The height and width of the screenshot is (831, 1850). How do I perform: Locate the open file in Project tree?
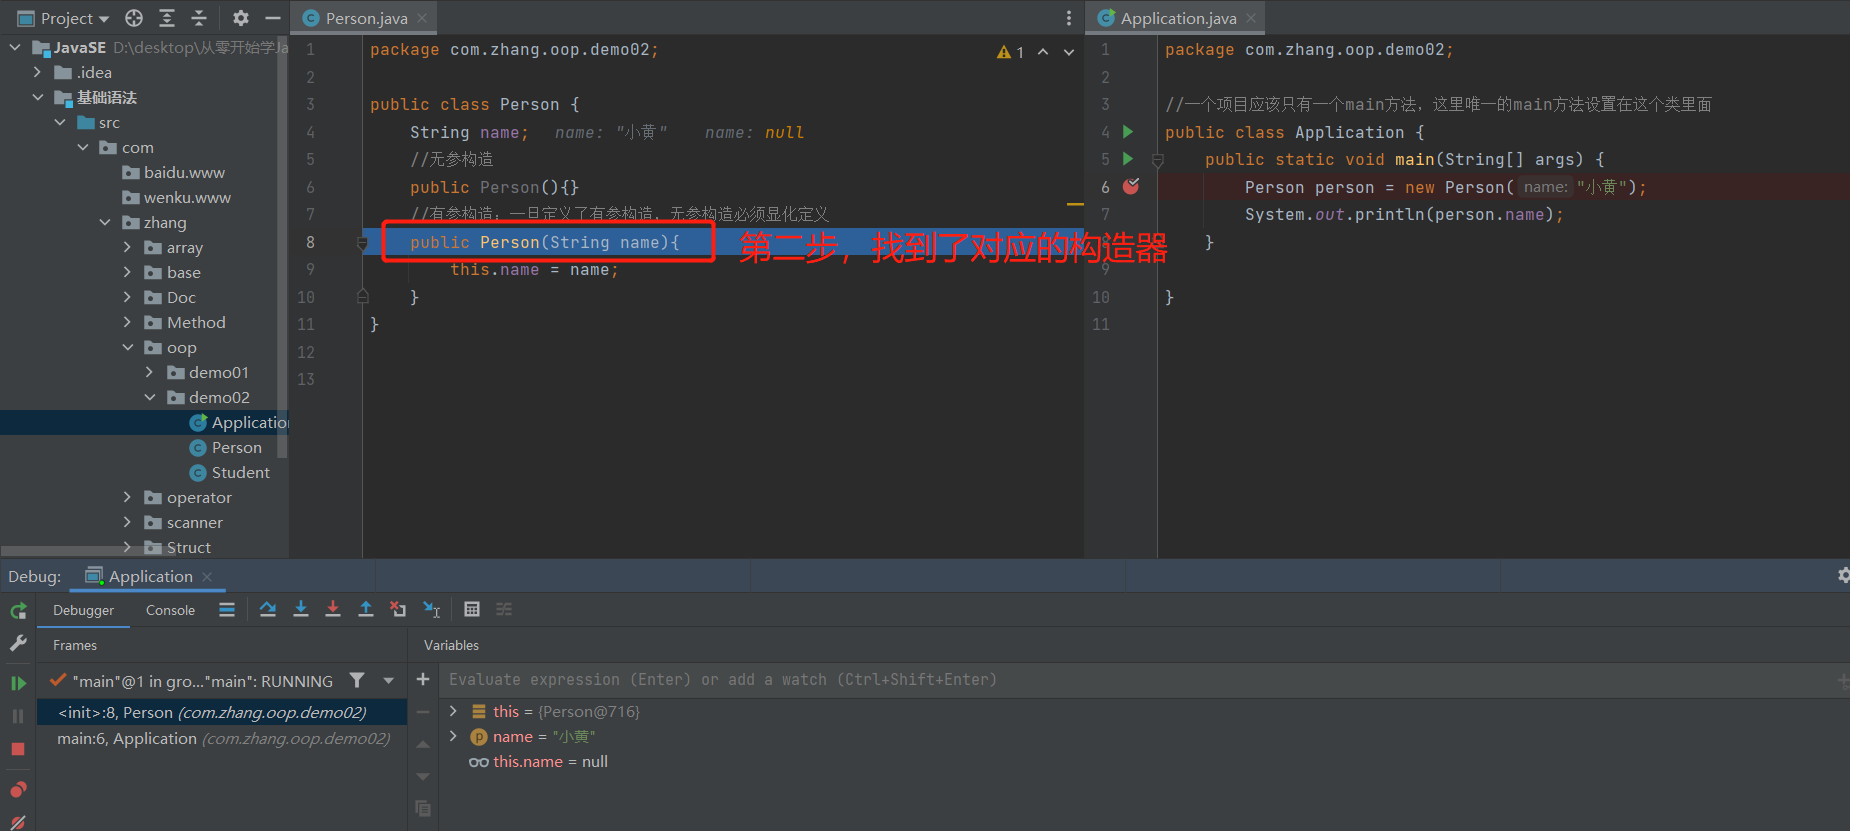click(134, 18)
